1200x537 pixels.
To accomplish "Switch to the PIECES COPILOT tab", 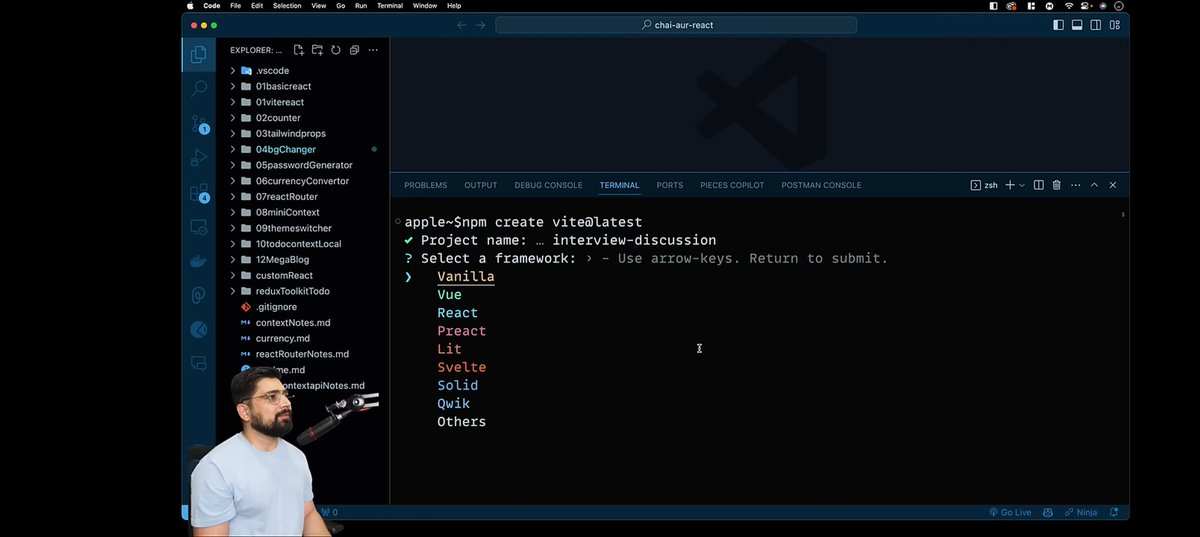I will tap(732, 185).
